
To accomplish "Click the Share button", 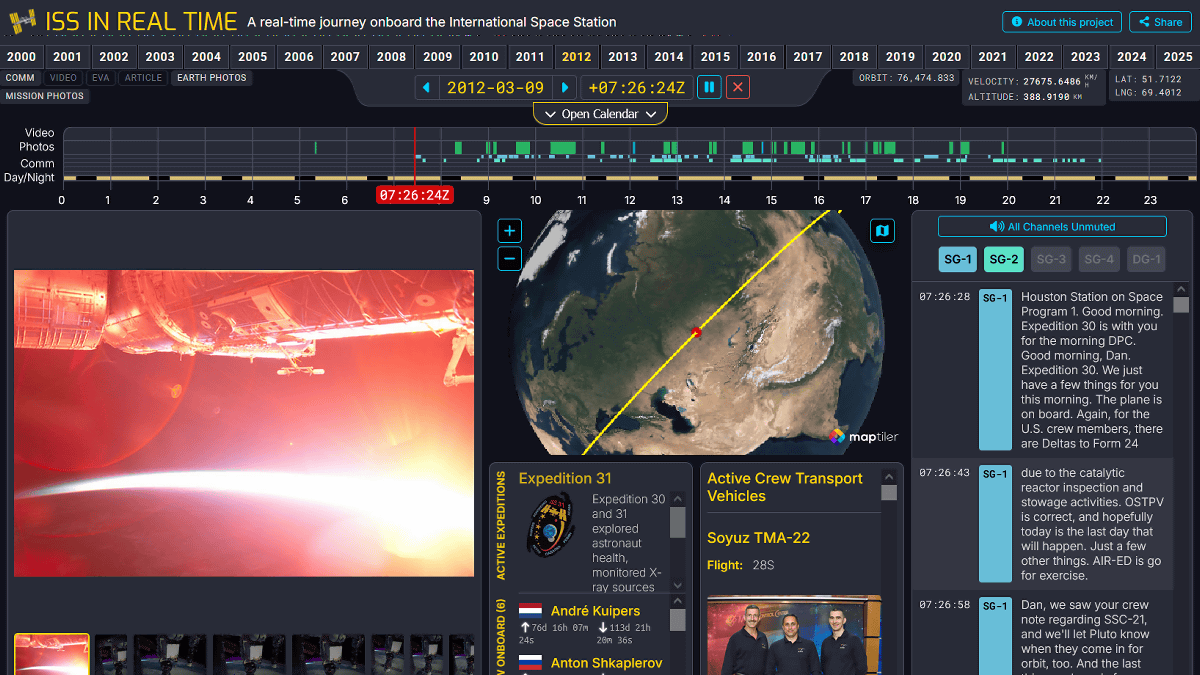I will [x=1160, y=22].
